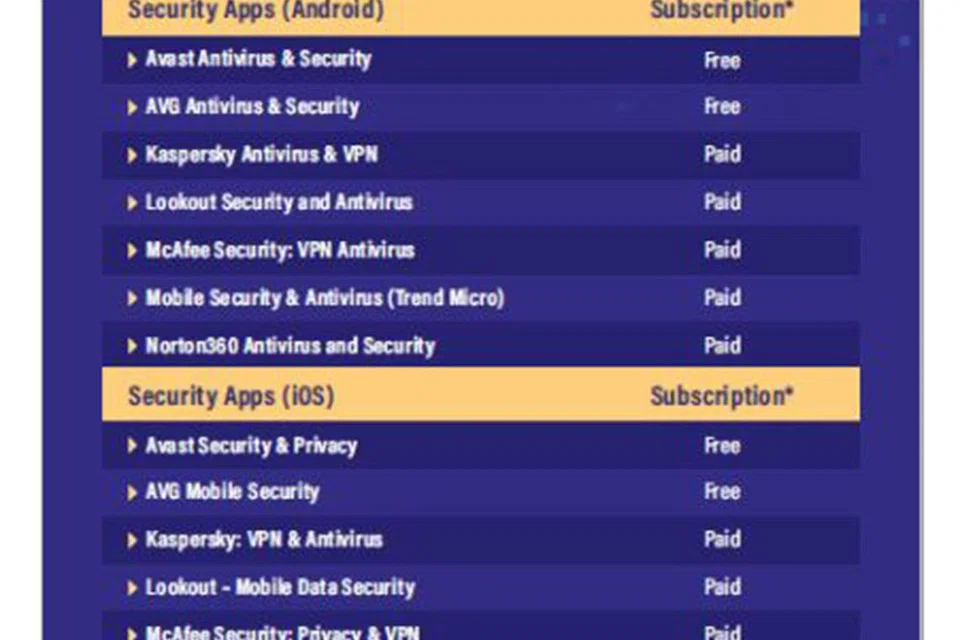
Task: Click Paid label for Lookout Security and Antivirus
Action: tap(722, 203)
